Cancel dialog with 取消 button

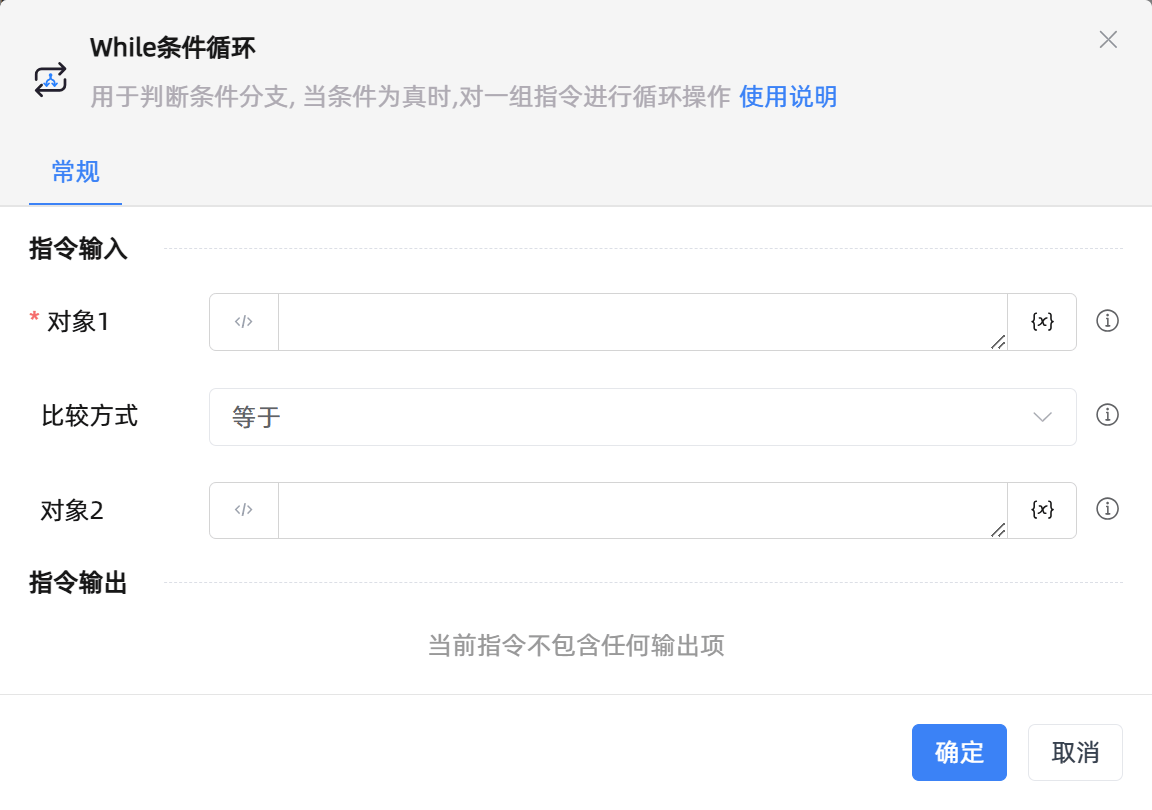pyautogui.click(x=1075, y=752)
